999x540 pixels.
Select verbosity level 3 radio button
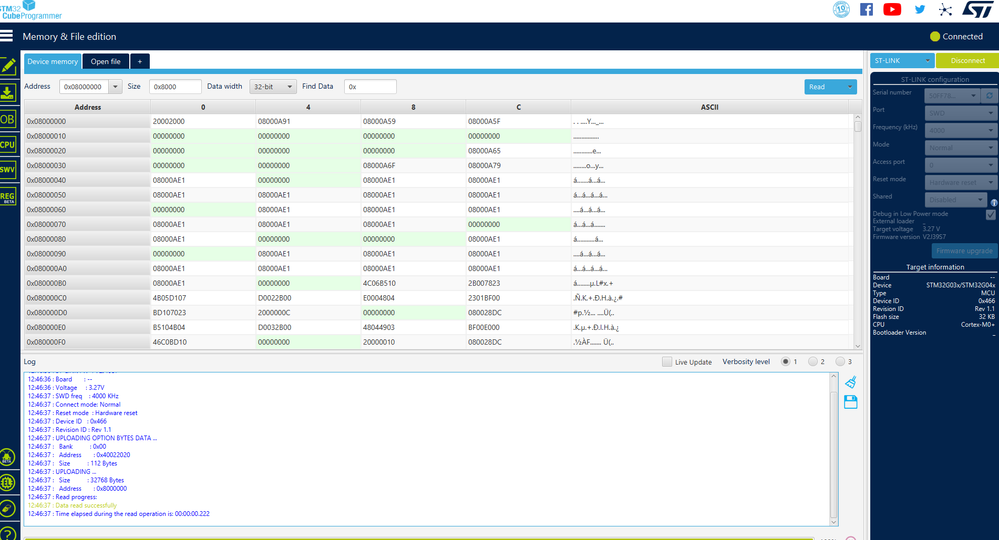(x=840, y=362)
